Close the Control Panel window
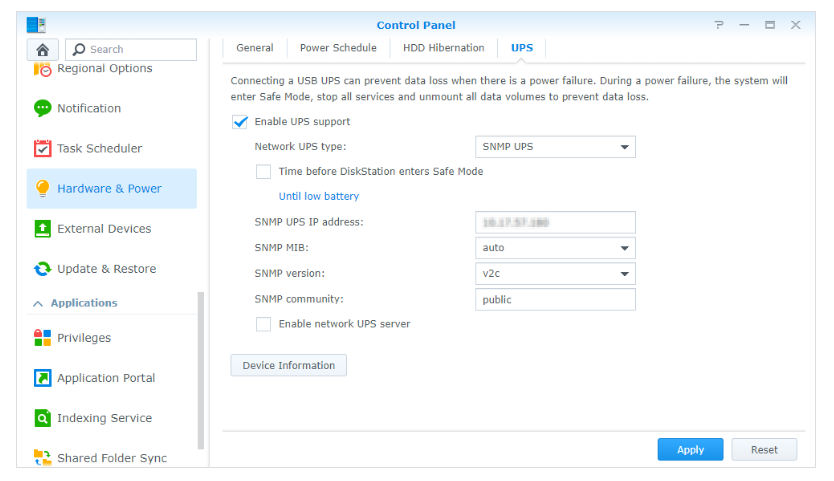 point(796,25)
